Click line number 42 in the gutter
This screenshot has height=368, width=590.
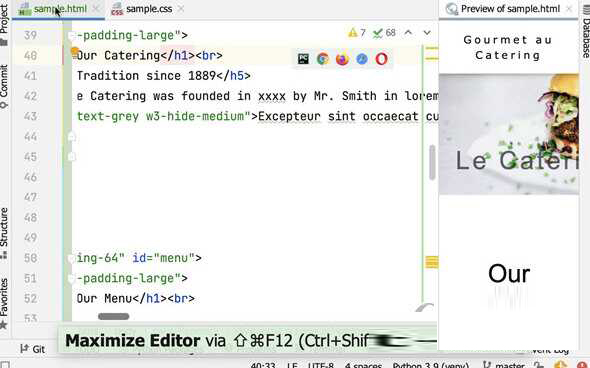(x=30, y=96)
